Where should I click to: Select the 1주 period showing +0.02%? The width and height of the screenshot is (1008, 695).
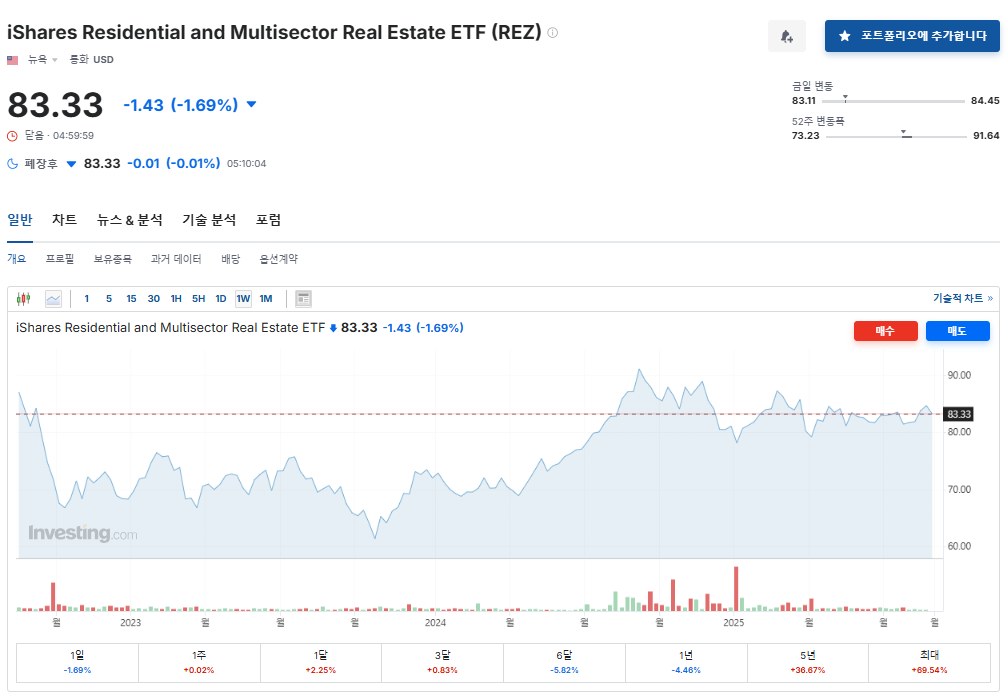tap(199, 662)
